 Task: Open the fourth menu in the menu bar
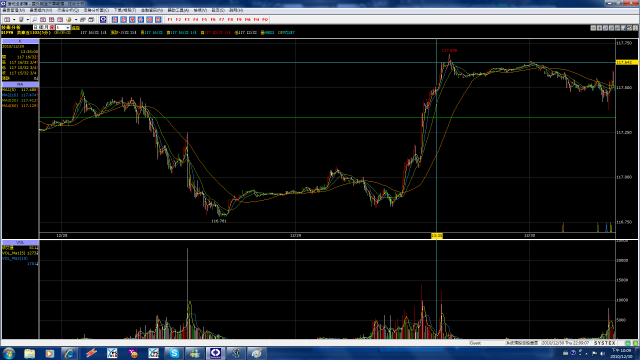tap(96, 10)
